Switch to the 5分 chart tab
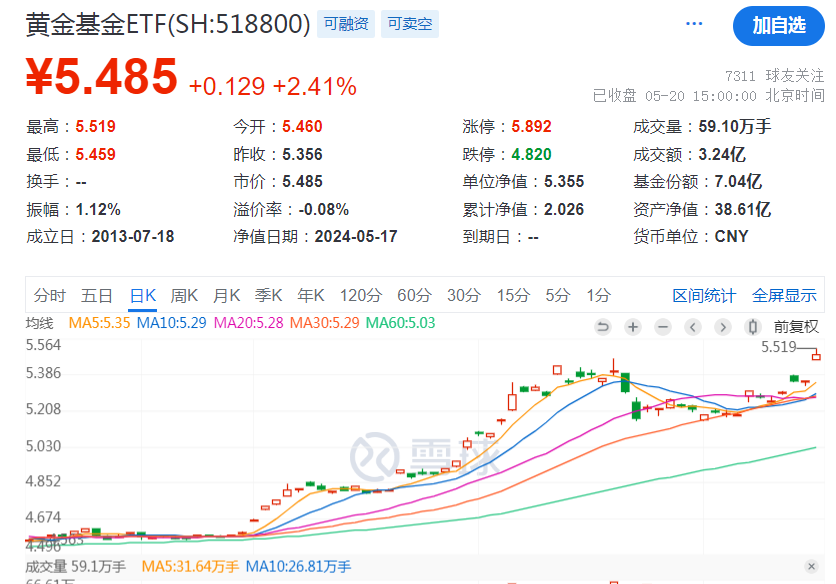Screen dimensions: 836x584 pyautogui.click(x=558, y=295)
